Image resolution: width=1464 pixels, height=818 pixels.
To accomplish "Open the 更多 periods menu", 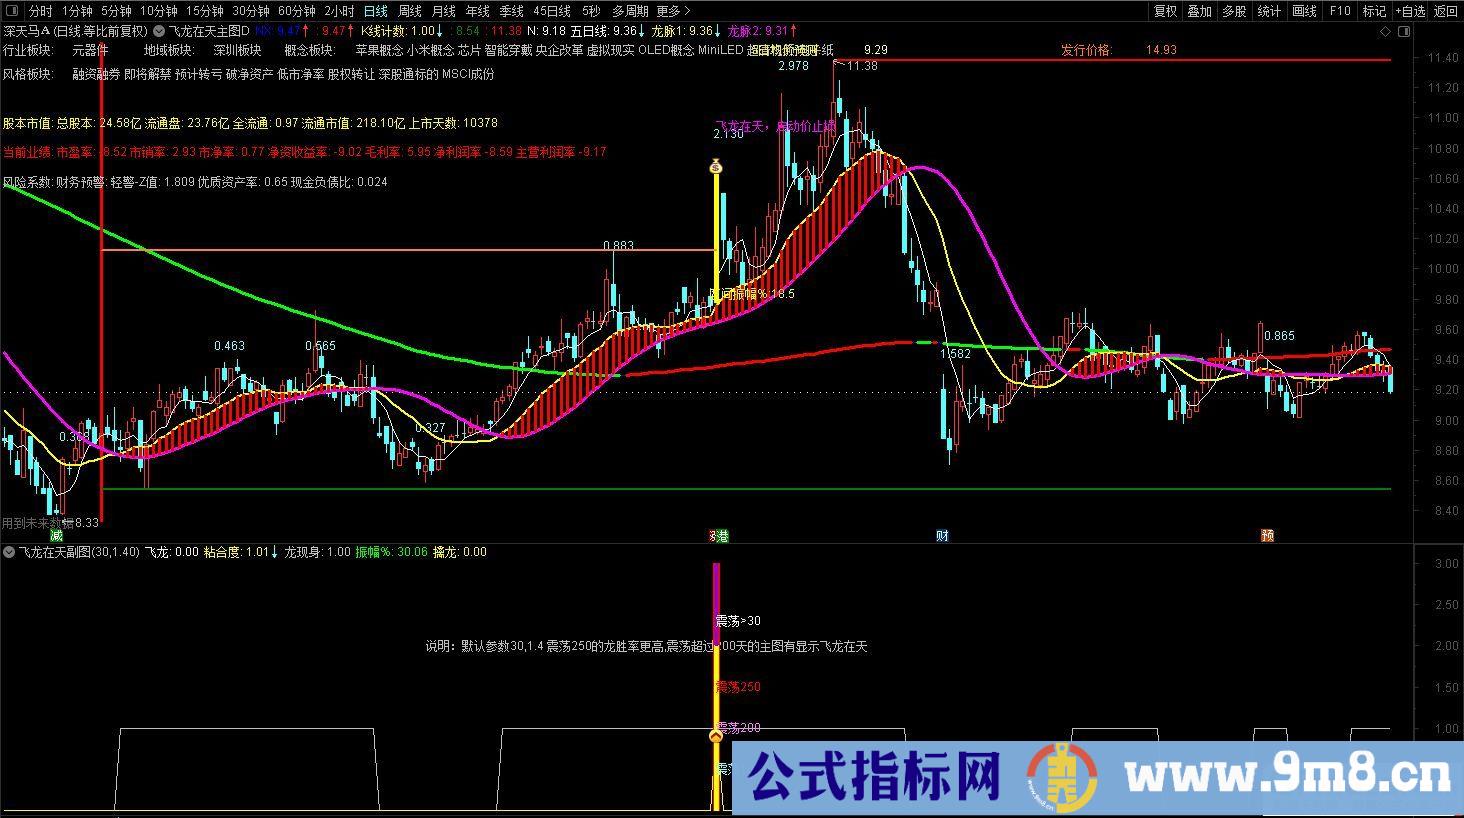I will pyautogui.click(x=672, y=11).
